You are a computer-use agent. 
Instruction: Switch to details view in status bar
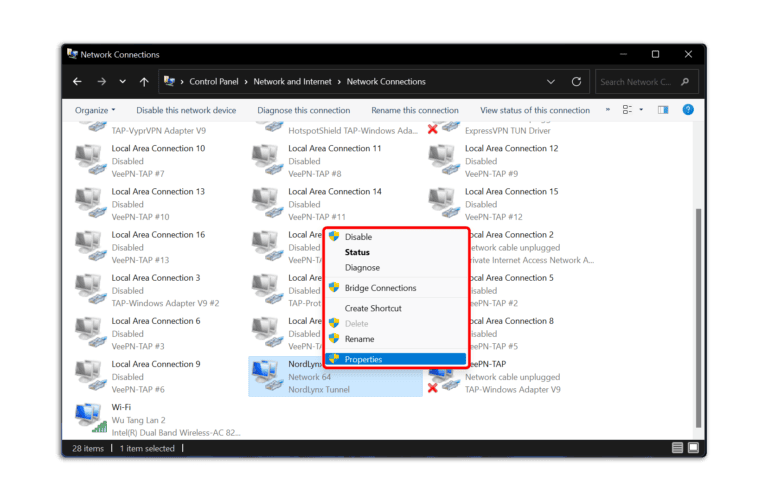click(x=677, y=448)
